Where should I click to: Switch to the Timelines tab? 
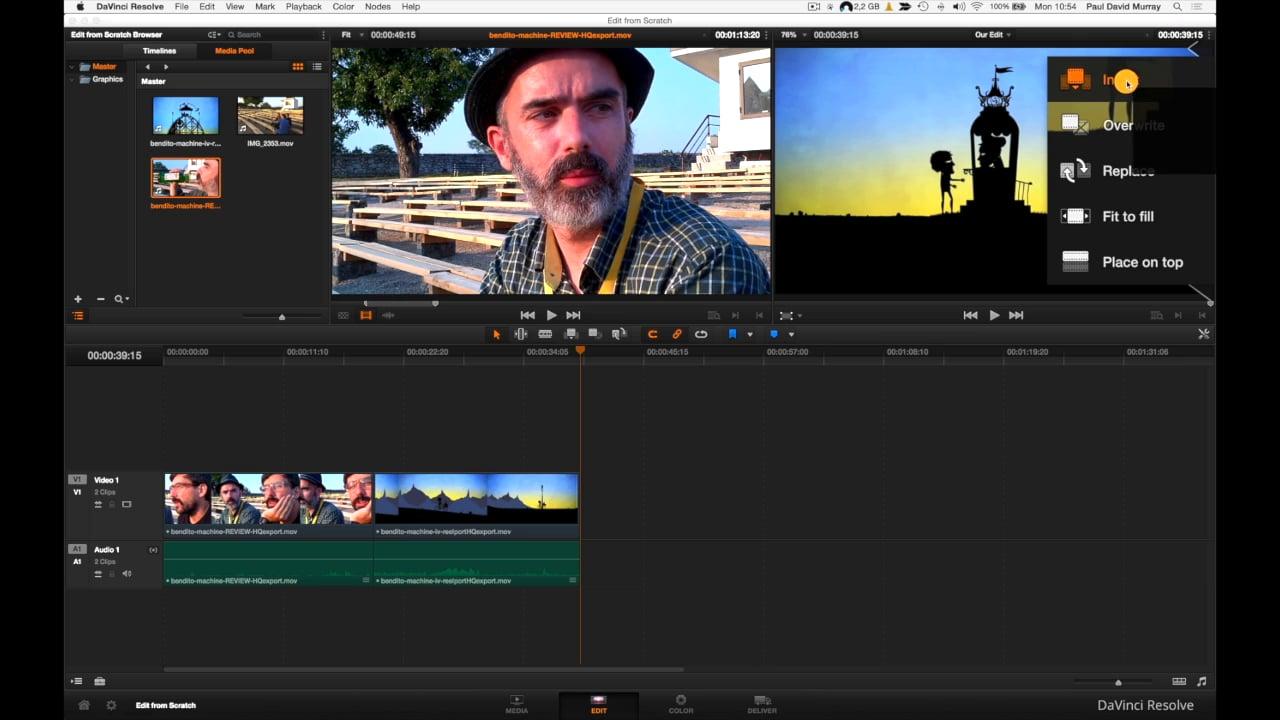click(159, 51)
